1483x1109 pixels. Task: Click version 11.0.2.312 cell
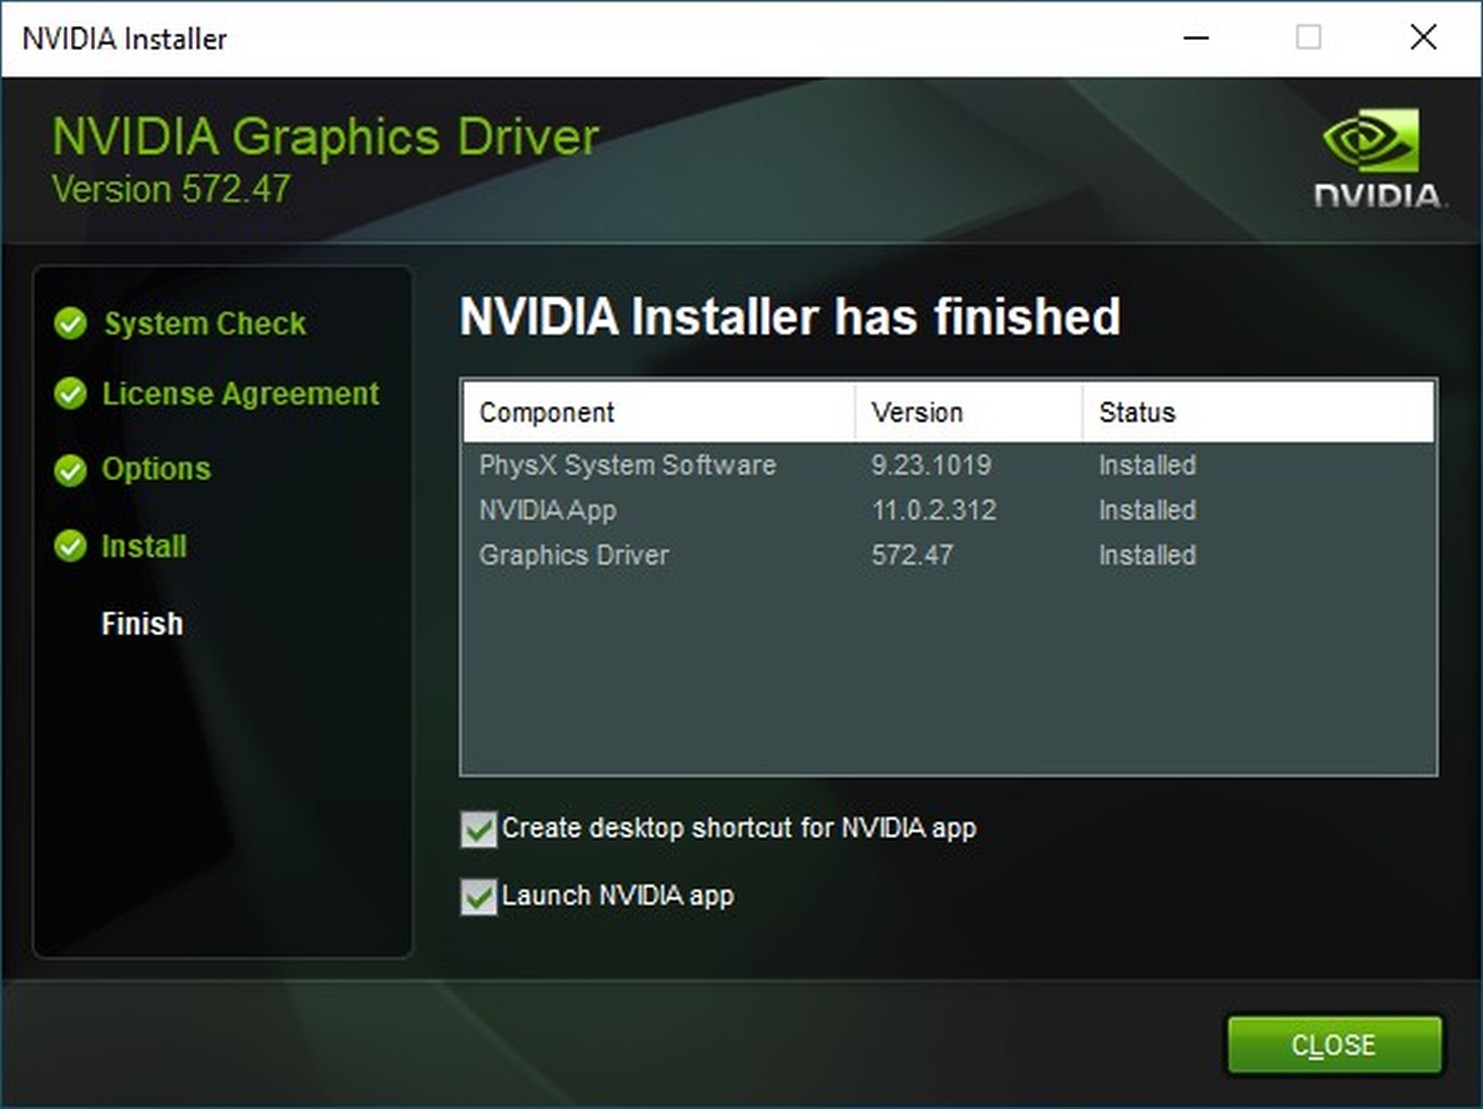point(934,510)
